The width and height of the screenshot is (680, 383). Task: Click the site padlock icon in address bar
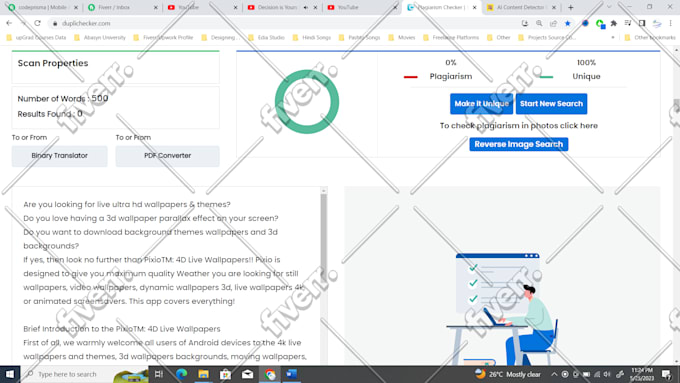coord(55,23)
